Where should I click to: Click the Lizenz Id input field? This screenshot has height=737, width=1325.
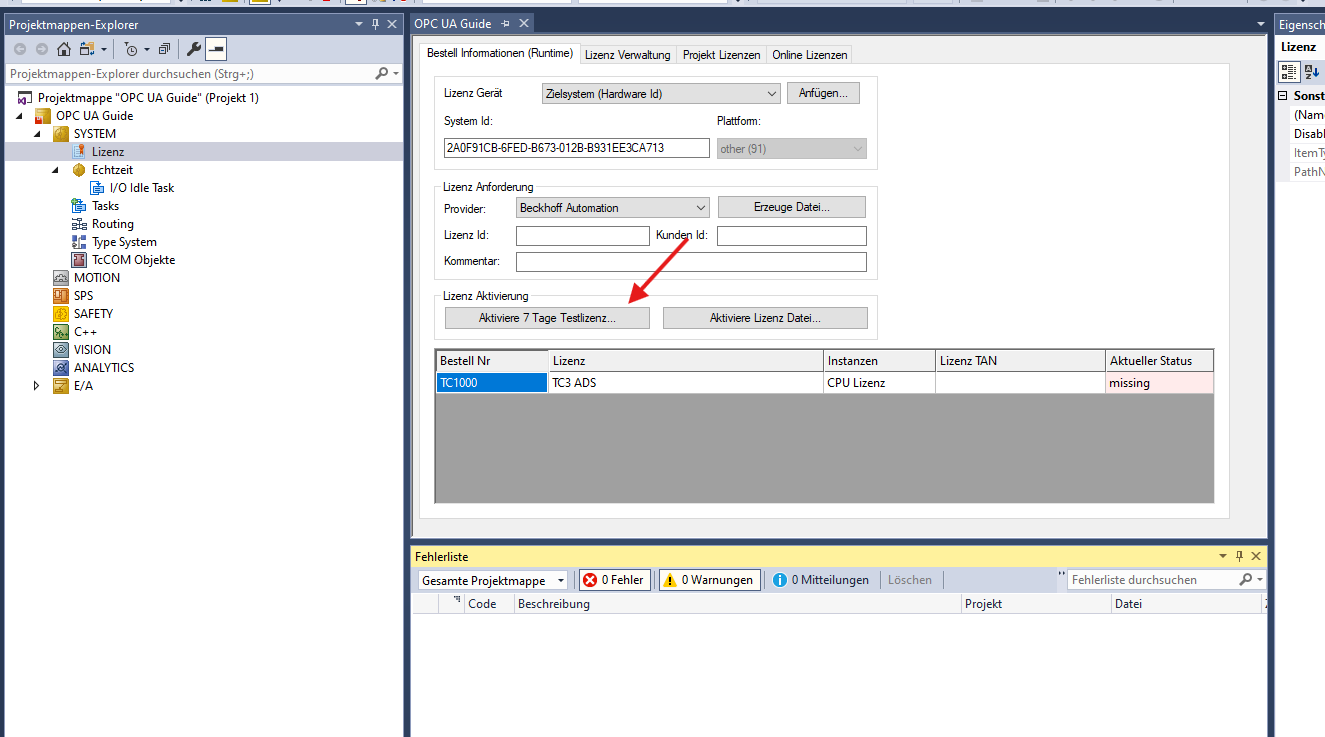coord(583,236)
